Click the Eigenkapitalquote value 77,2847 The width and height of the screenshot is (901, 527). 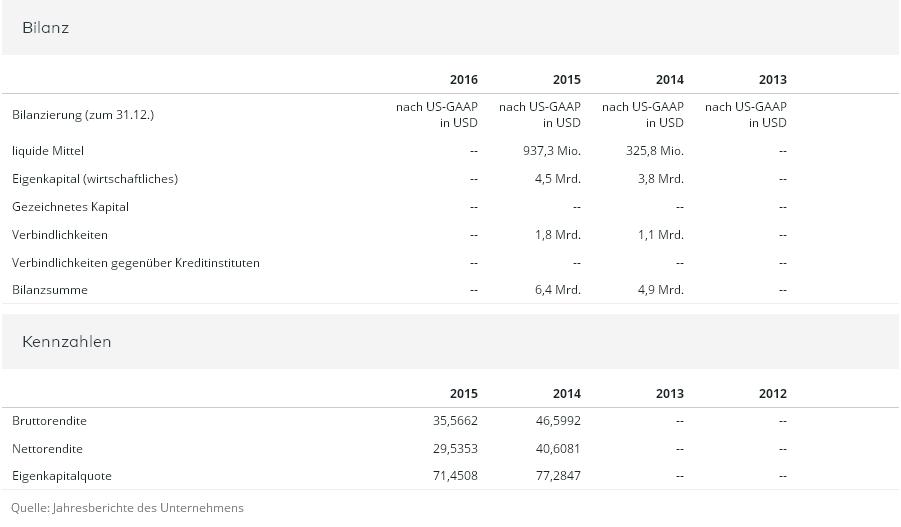point(558,476)
